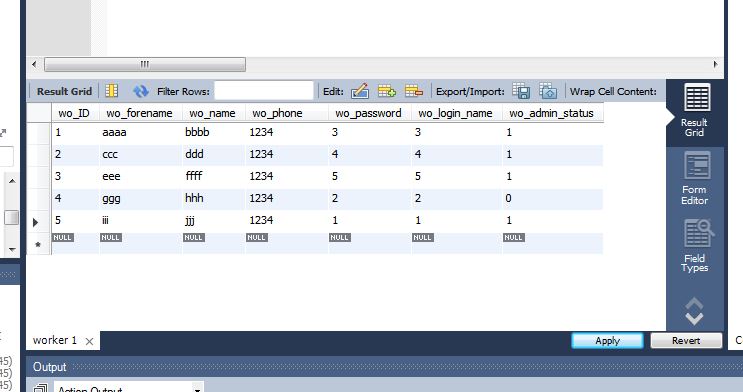Click the wo_password column header
This screenshot has width=743, height=392.
coord(370,113)
